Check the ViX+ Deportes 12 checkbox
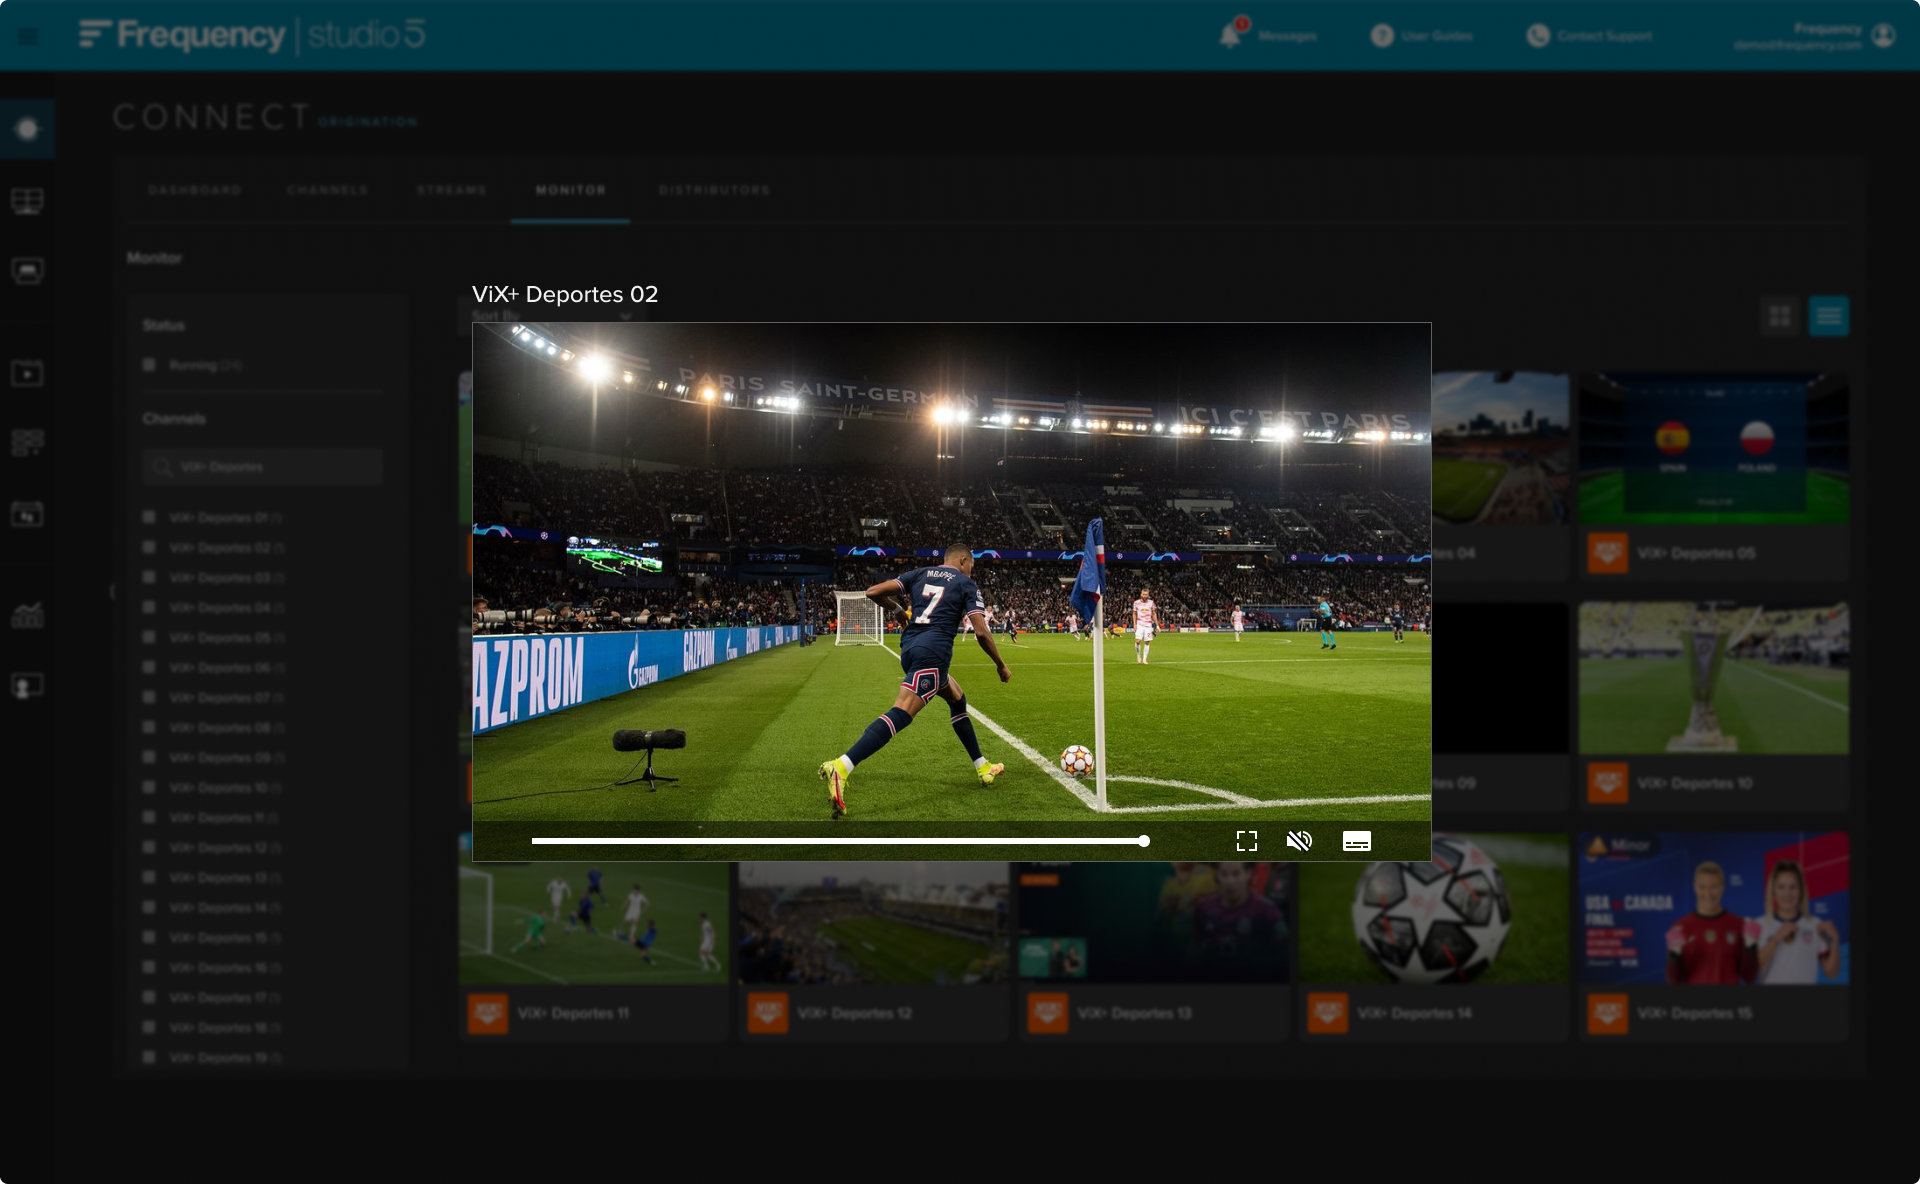Image resolution: width=1920 pixels, height=1184 pixels. point(149,847)
